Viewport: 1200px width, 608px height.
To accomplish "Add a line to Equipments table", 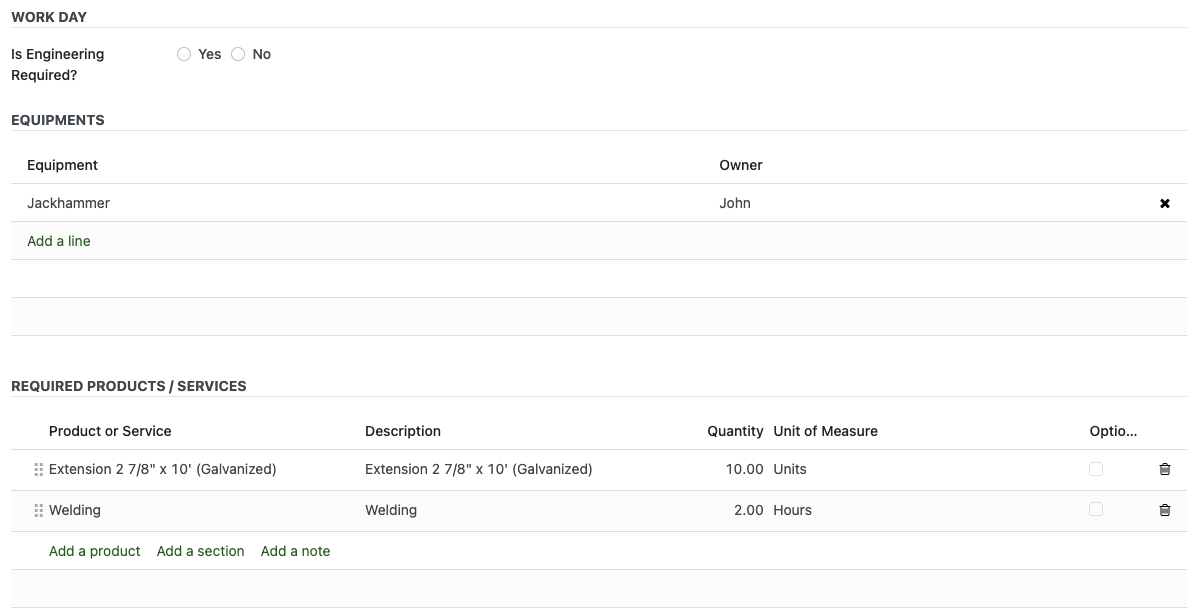I will click(59, 241).
